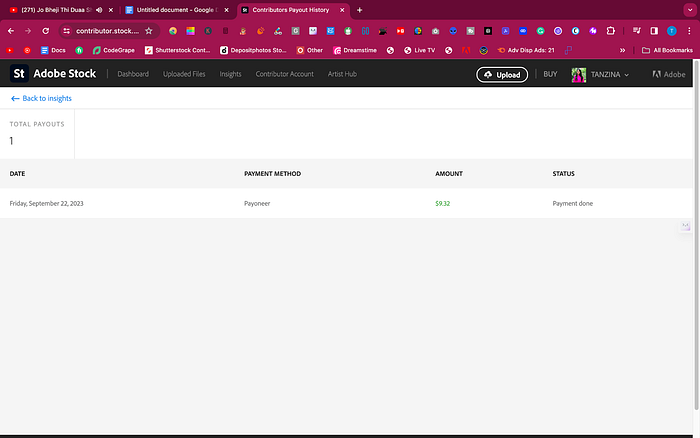Mute the YouTube tab speaker icon

coord(99,10)
